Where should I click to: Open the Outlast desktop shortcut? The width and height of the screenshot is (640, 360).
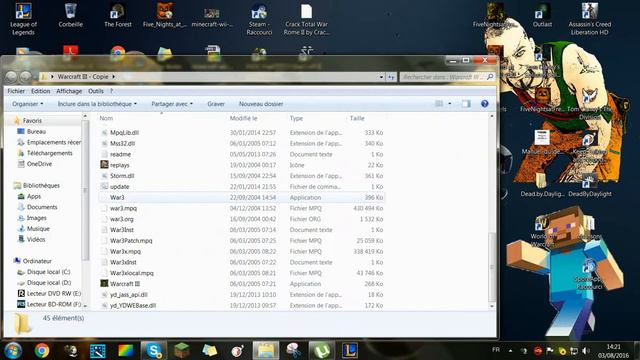click(542, 16)
